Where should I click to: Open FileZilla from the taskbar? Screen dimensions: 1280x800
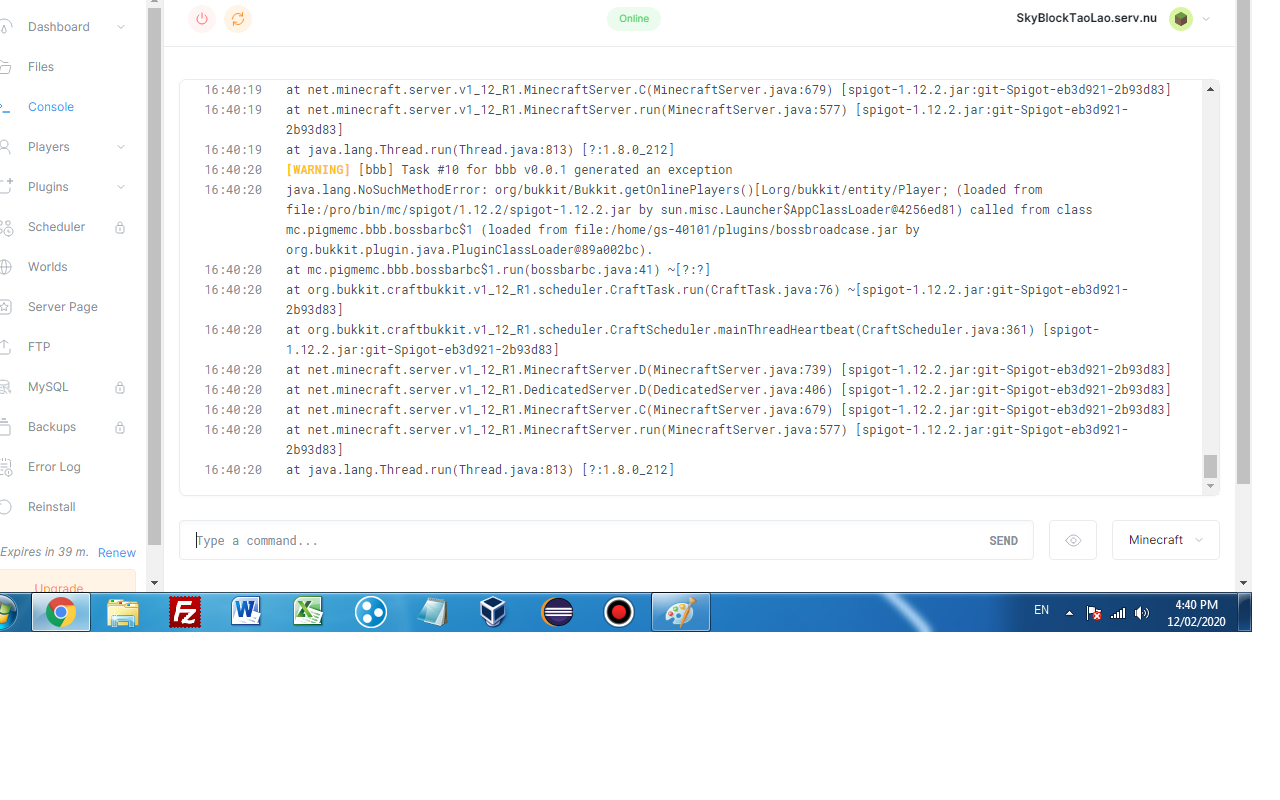[185, 612]
